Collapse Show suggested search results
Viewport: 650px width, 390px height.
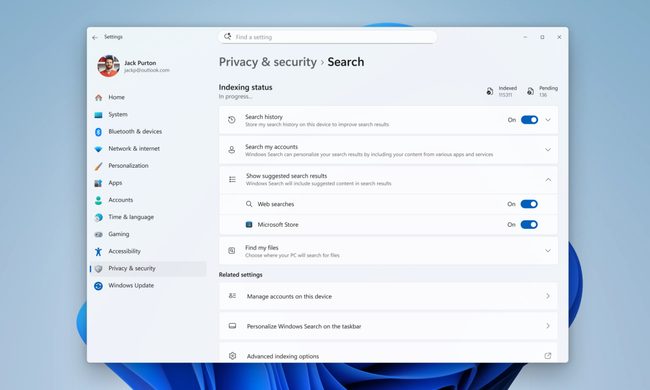pos(548,179)
